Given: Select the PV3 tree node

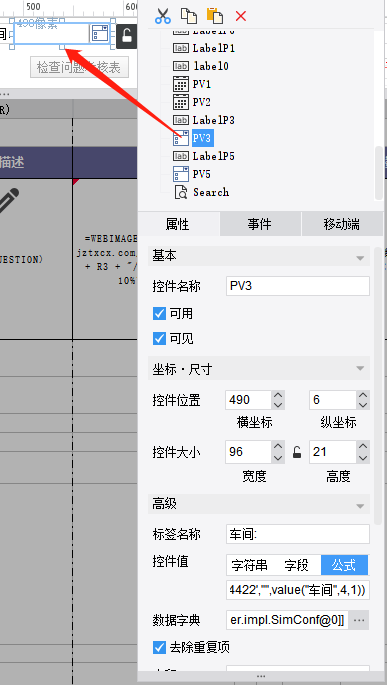Looking at the screenshot, I should (x=202, y=138).
